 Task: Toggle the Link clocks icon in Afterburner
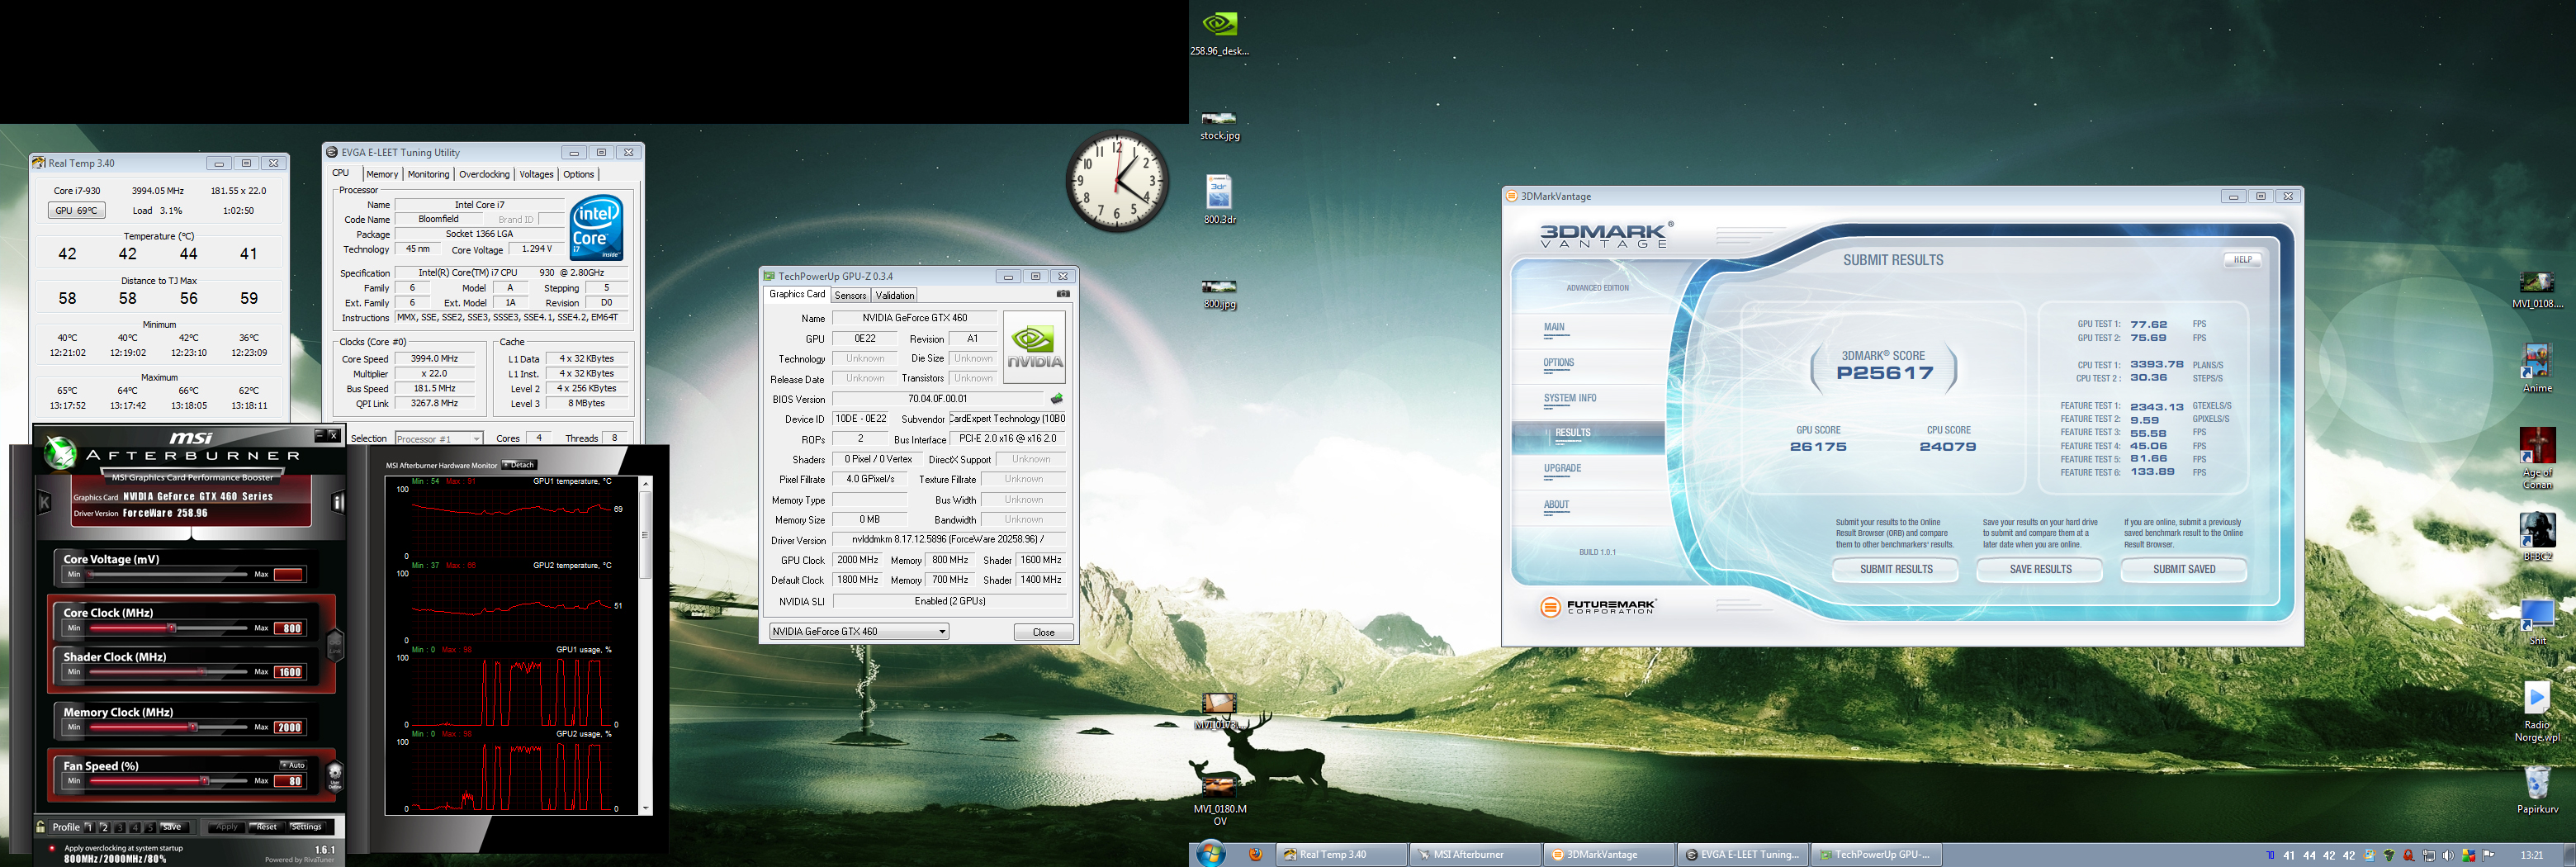335,645
